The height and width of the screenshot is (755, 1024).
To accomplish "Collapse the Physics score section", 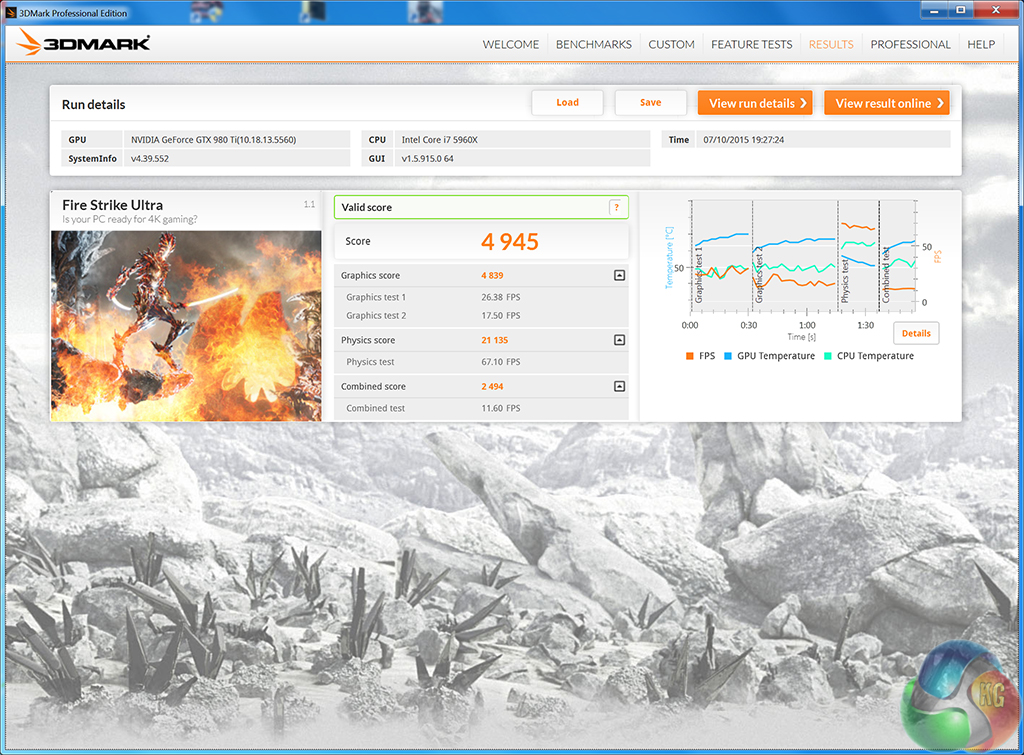I will 619,340.
